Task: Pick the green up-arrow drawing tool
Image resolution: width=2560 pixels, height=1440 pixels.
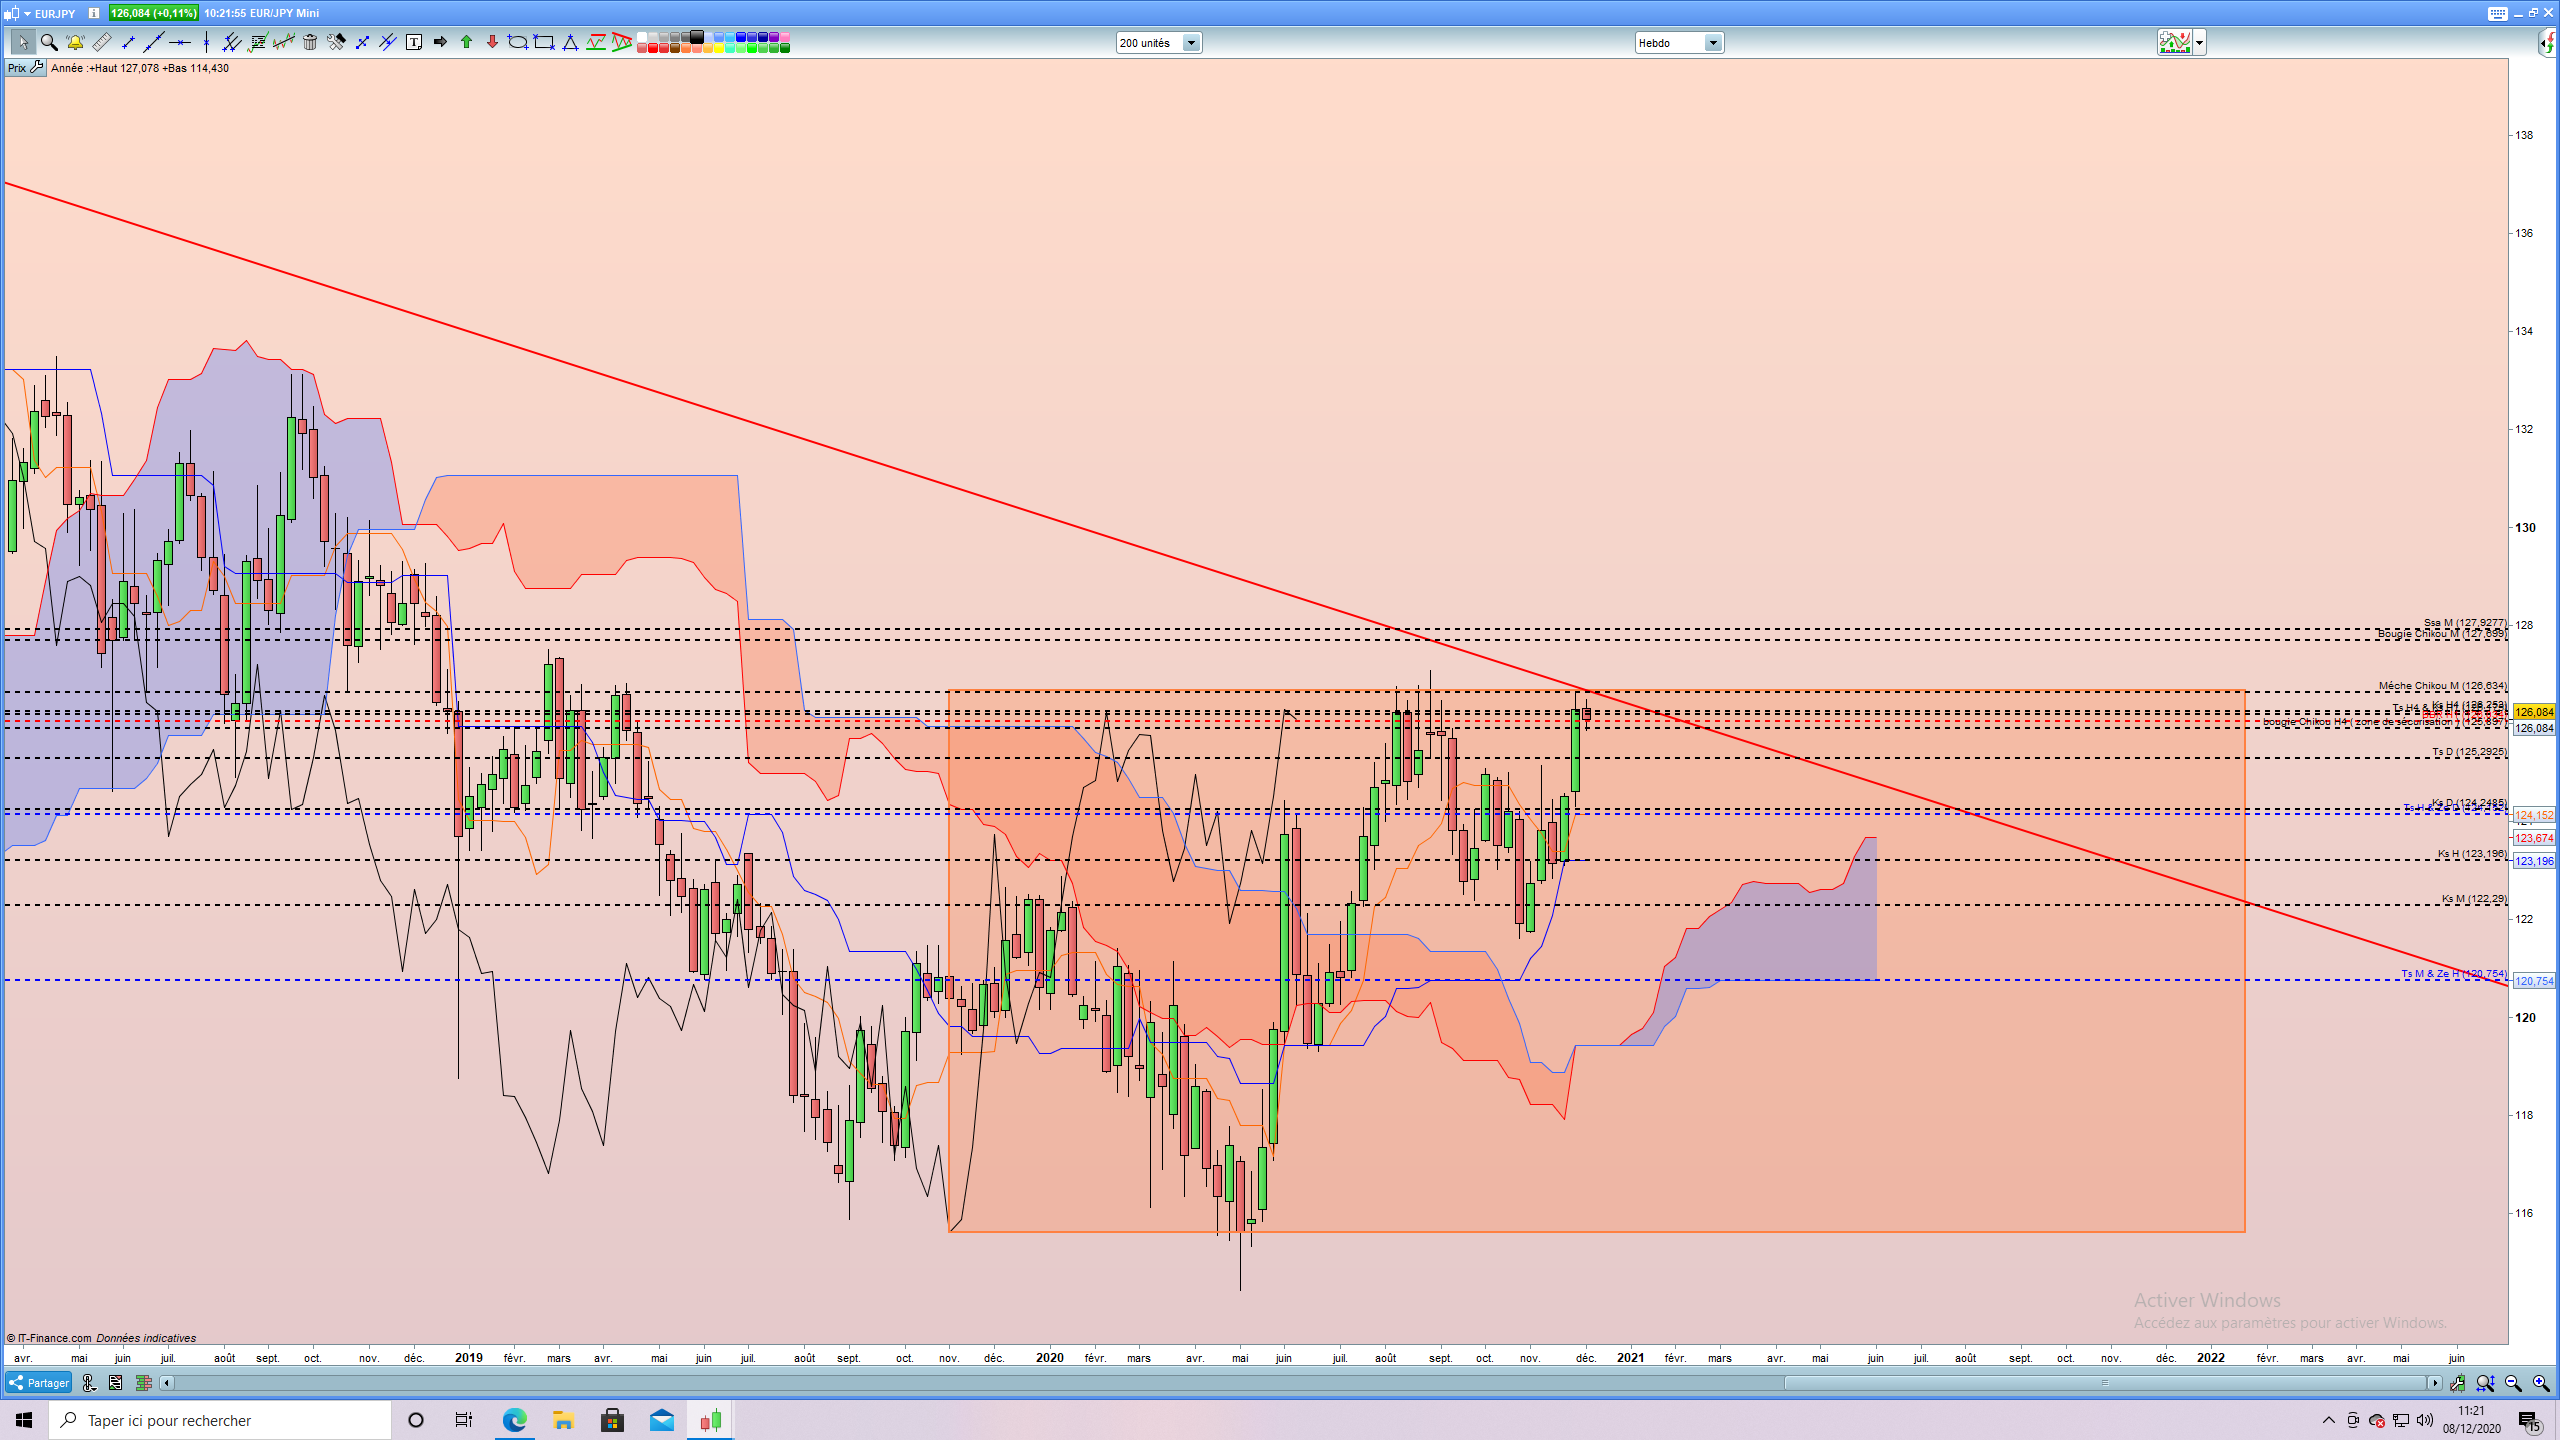Action: [x=466, y=42]
